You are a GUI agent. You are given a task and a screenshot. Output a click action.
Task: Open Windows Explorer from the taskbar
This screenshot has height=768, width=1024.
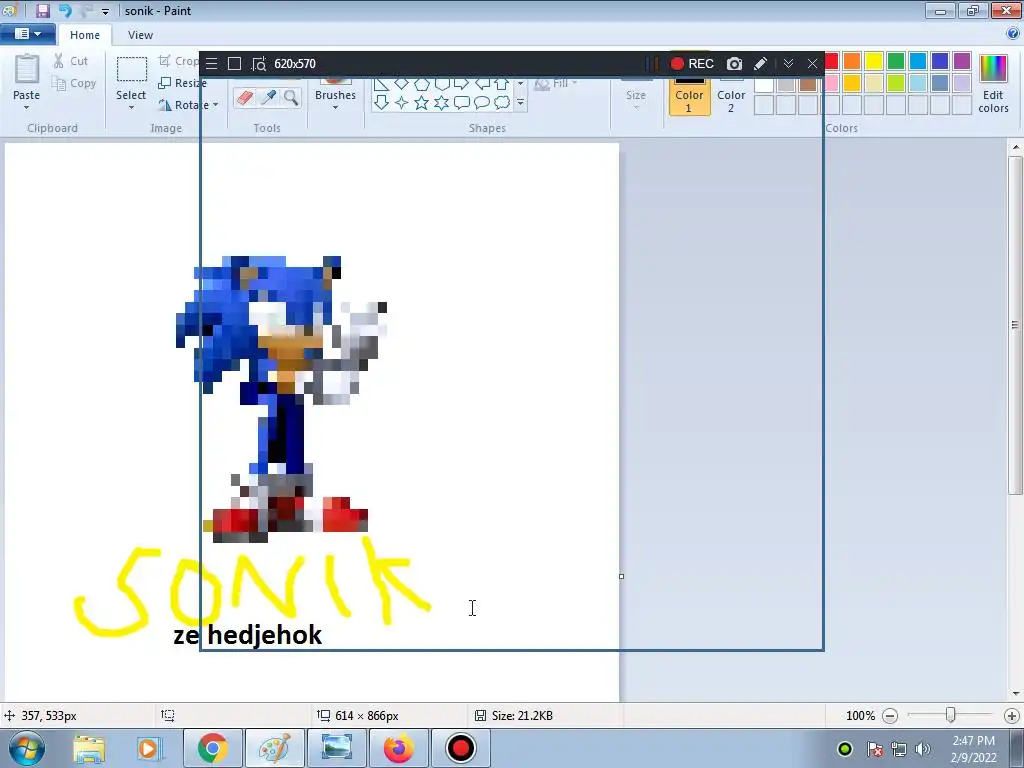[89, 748]
